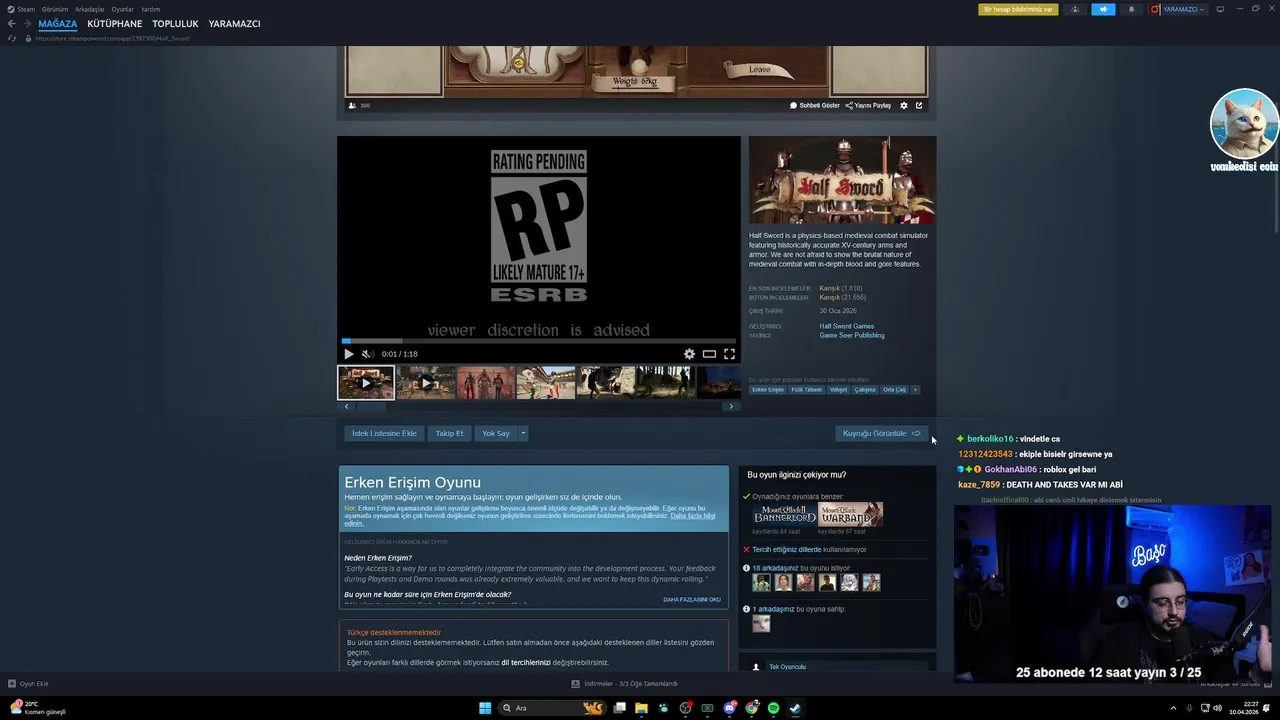Open the notifications bell icon
This screenshot has width=1280, height=720.
point(1131,9)
